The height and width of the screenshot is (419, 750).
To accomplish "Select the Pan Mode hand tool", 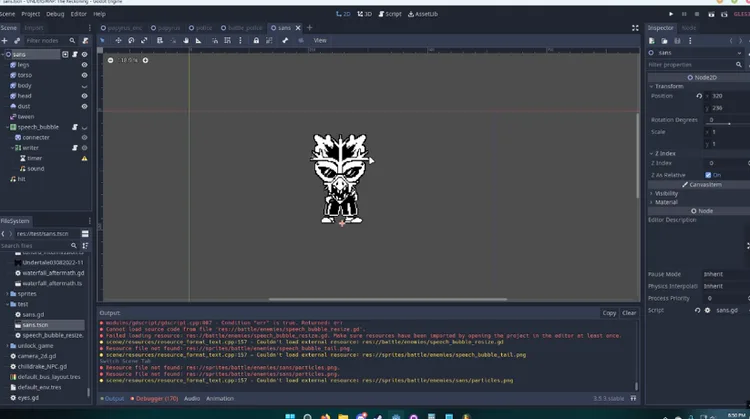I will click(186, 41).
